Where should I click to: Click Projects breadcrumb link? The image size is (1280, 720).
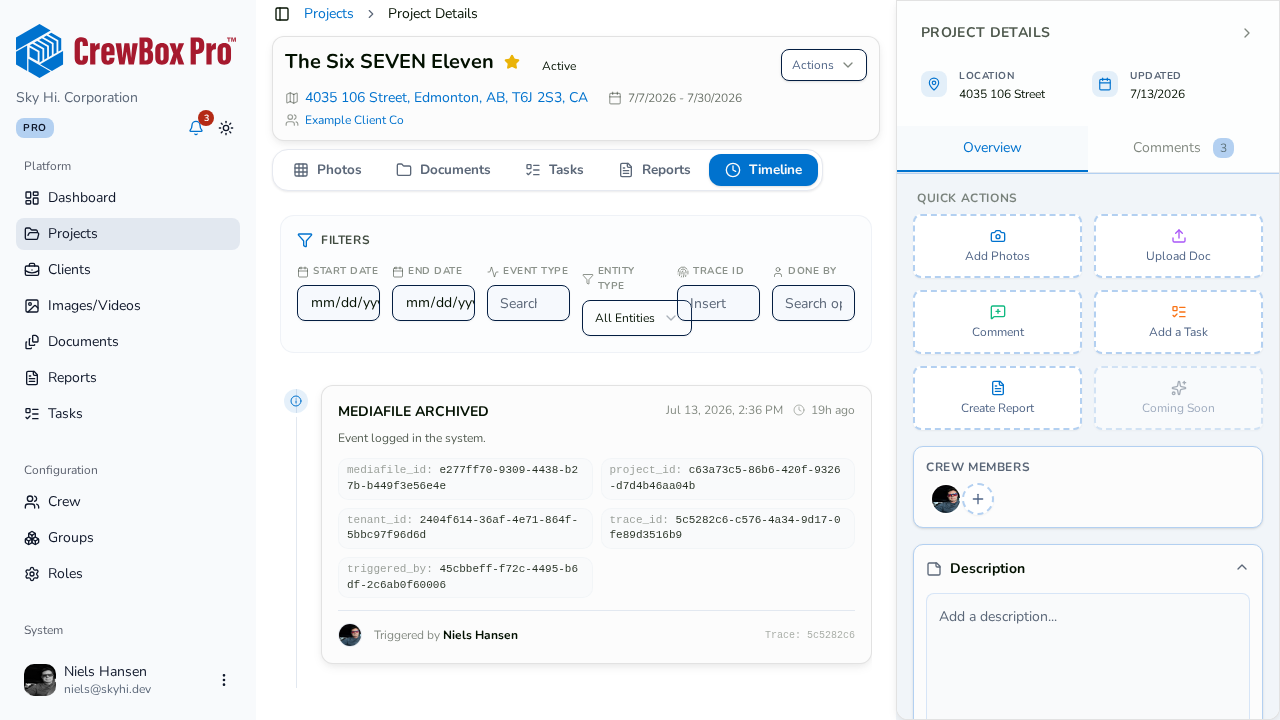[x=328, y=14]
